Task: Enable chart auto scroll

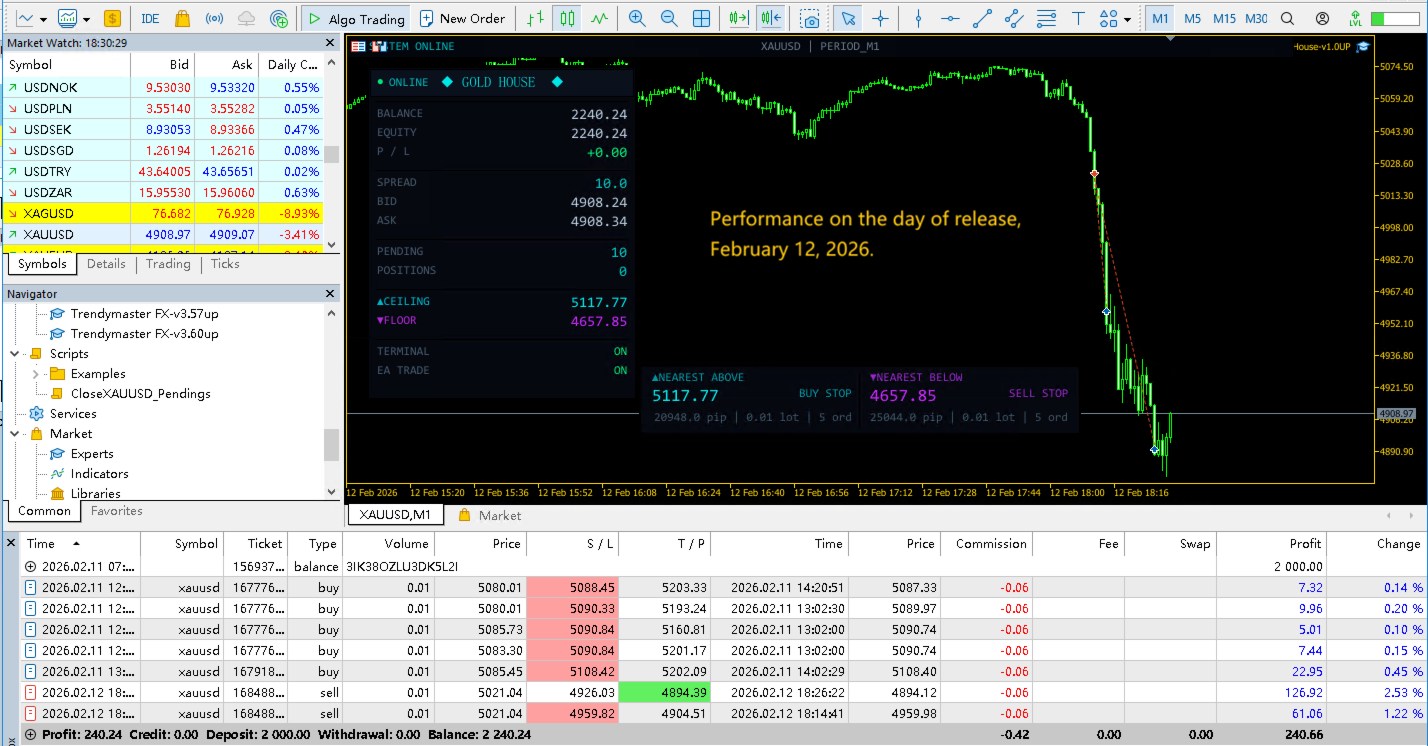Action: pos(741,17)
